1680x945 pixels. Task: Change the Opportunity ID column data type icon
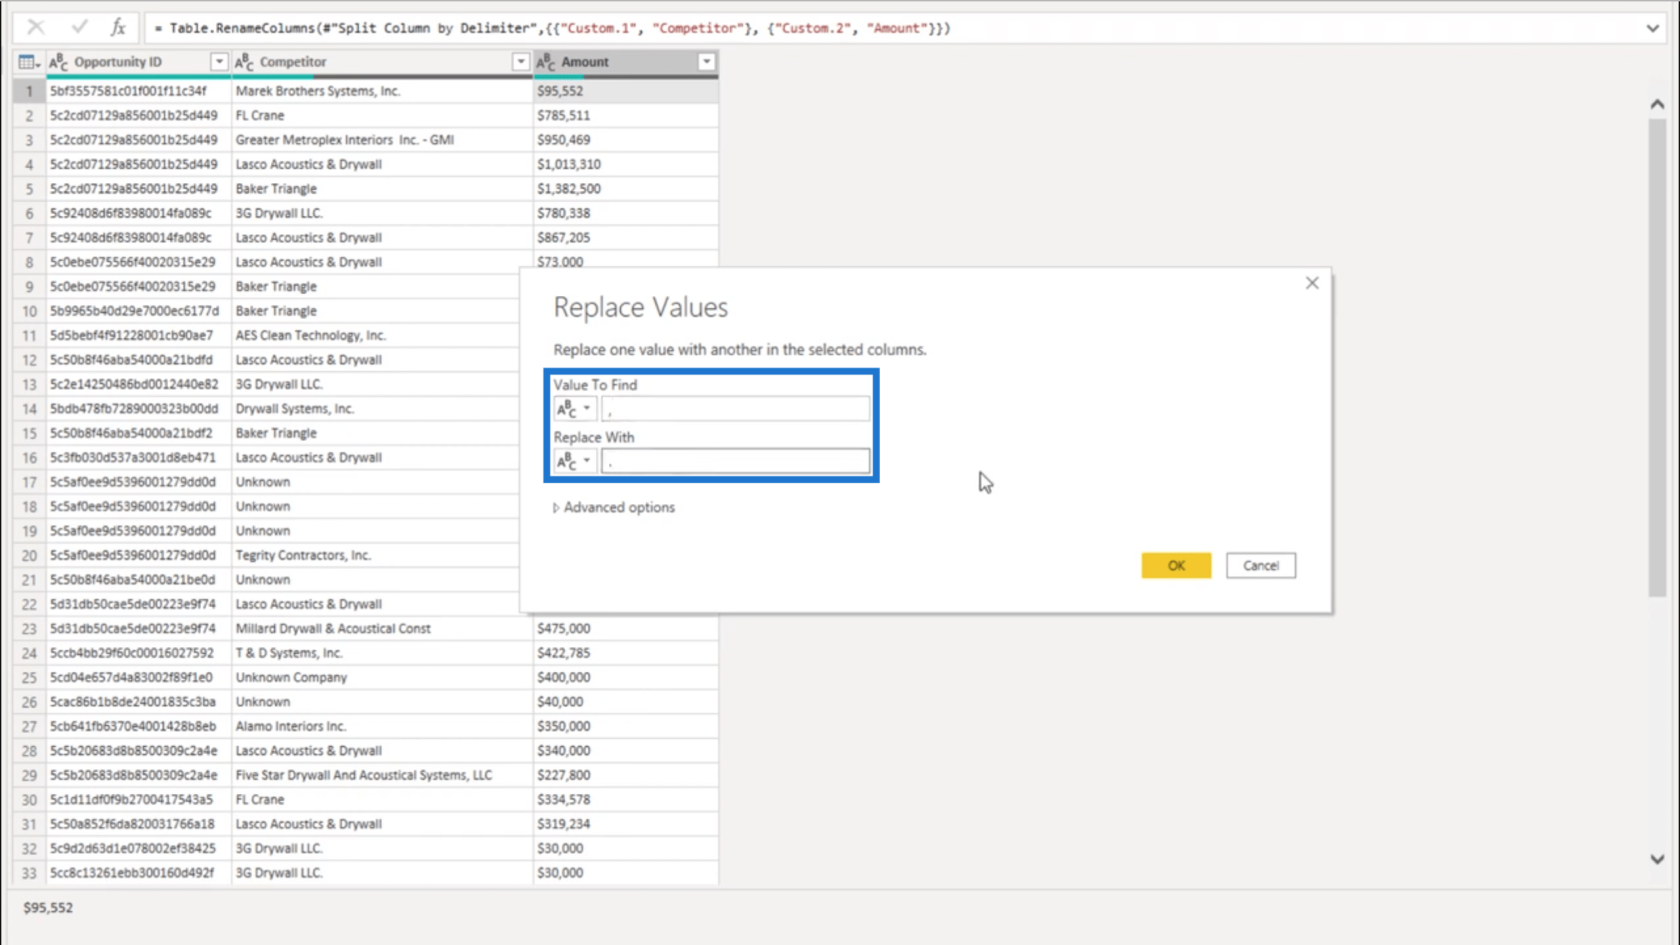(x=59, y=62)
